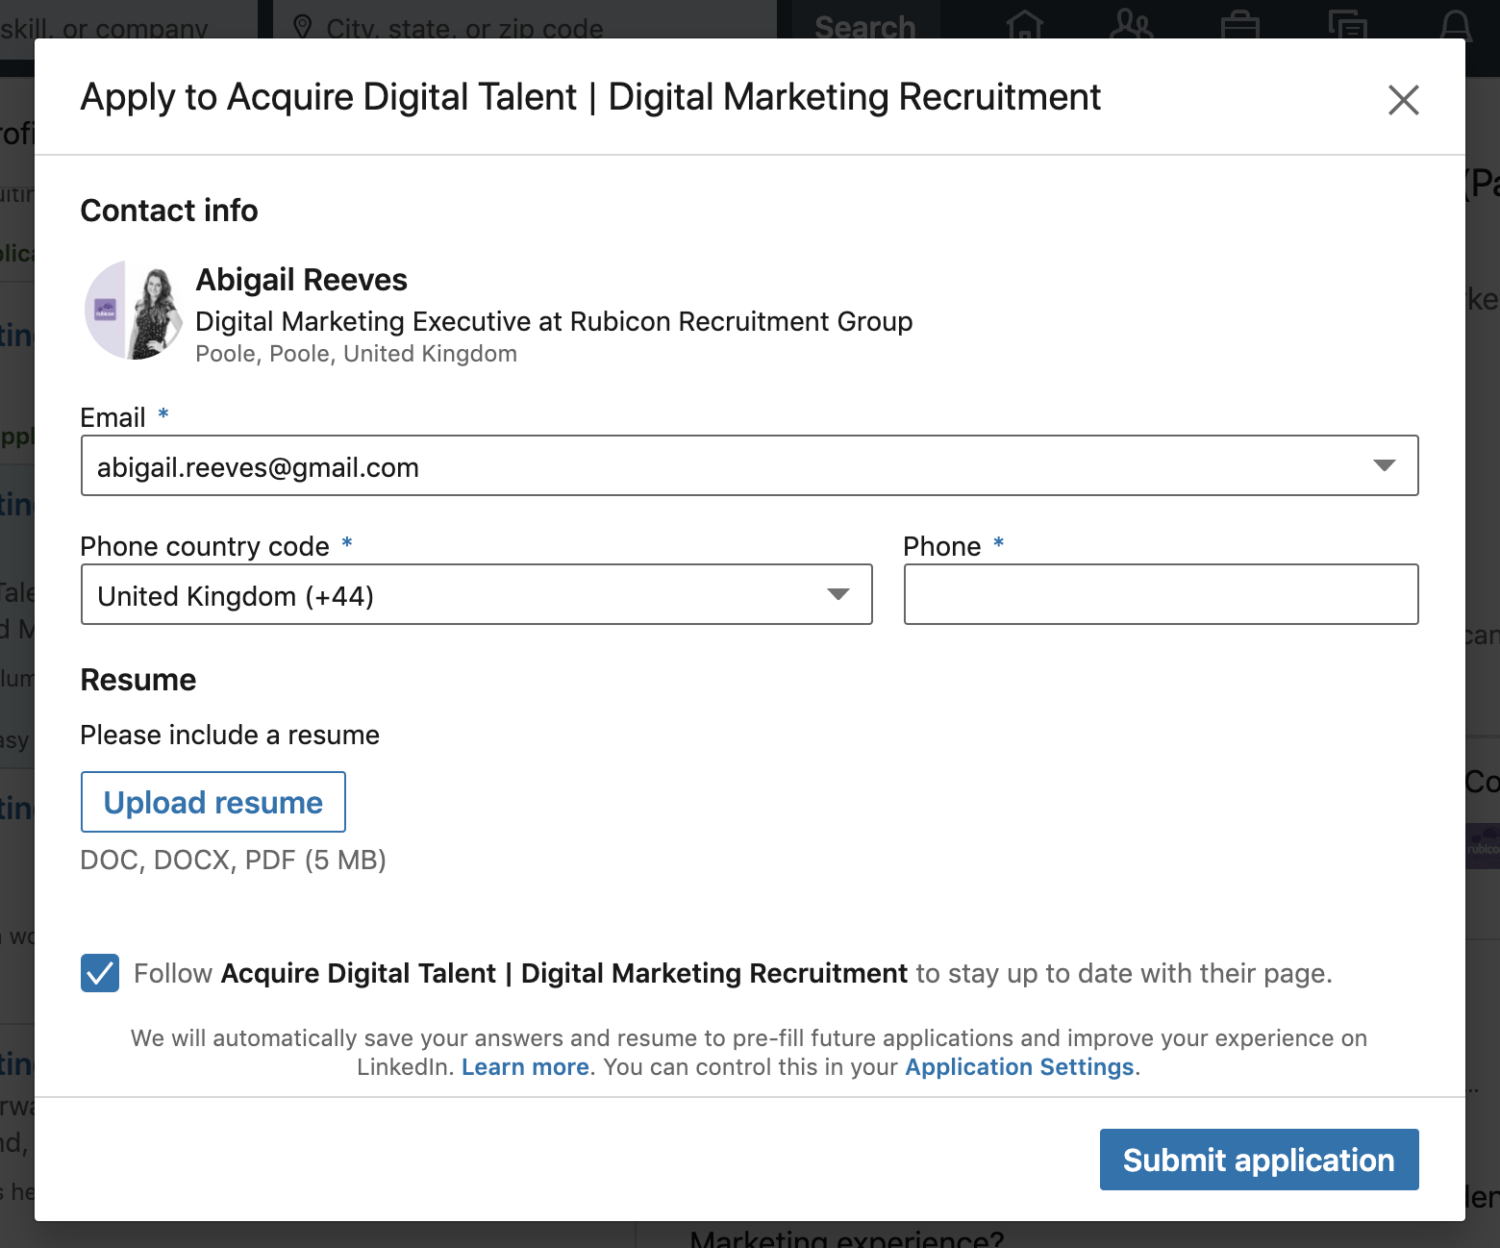Click "Digital Marketing Executive at Rubicon Recruitment Group" headline
This screenshot has height=1248, width=1500.
554,321
